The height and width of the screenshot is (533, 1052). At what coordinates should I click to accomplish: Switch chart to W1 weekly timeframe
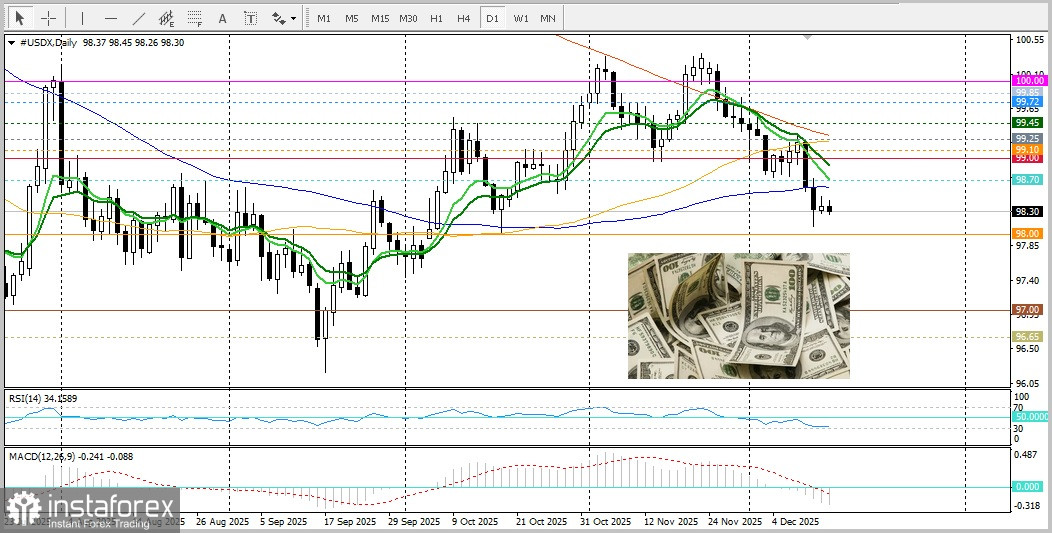tap(521, 18)
